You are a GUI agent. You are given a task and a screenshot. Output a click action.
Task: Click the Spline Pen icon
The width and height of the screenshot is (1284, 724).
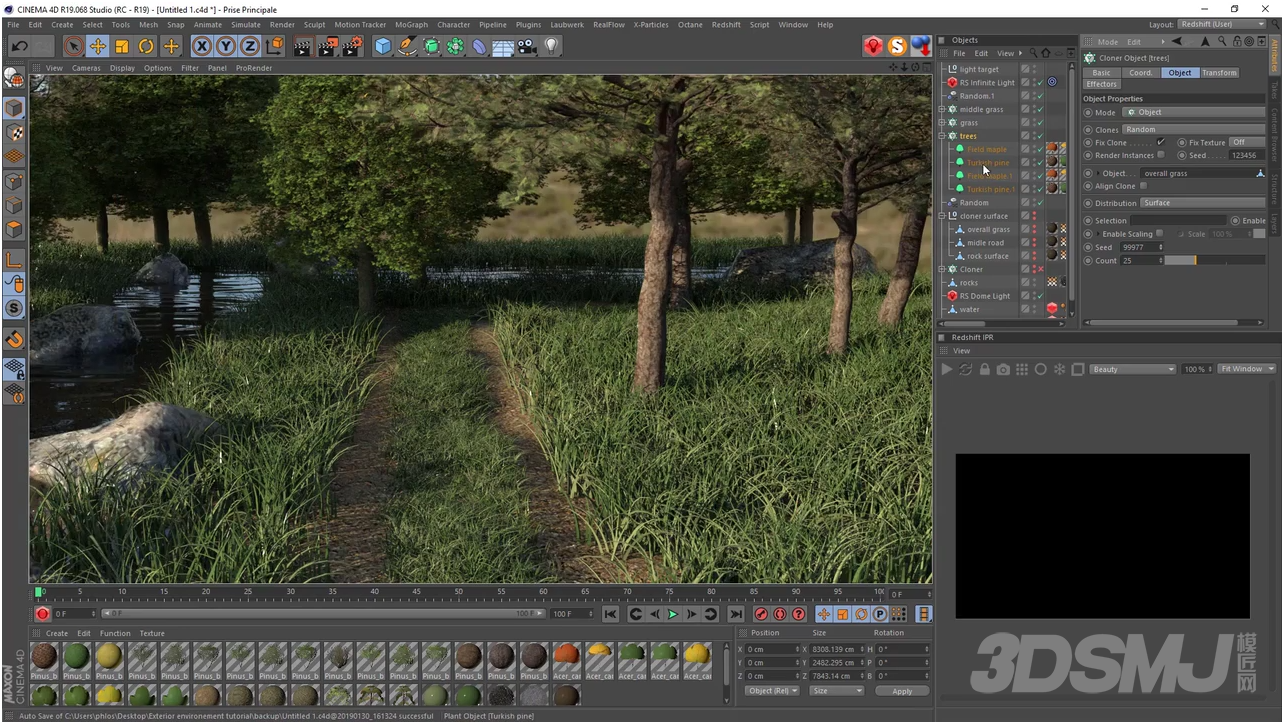(x=407, y=46)
